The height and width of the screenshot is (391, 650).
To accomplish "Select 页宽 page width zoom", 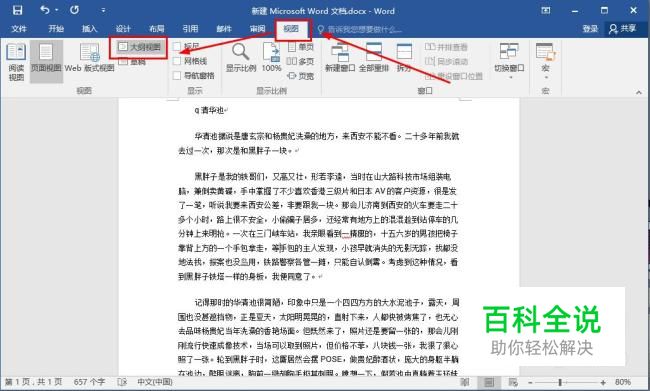I will (300, 76).
